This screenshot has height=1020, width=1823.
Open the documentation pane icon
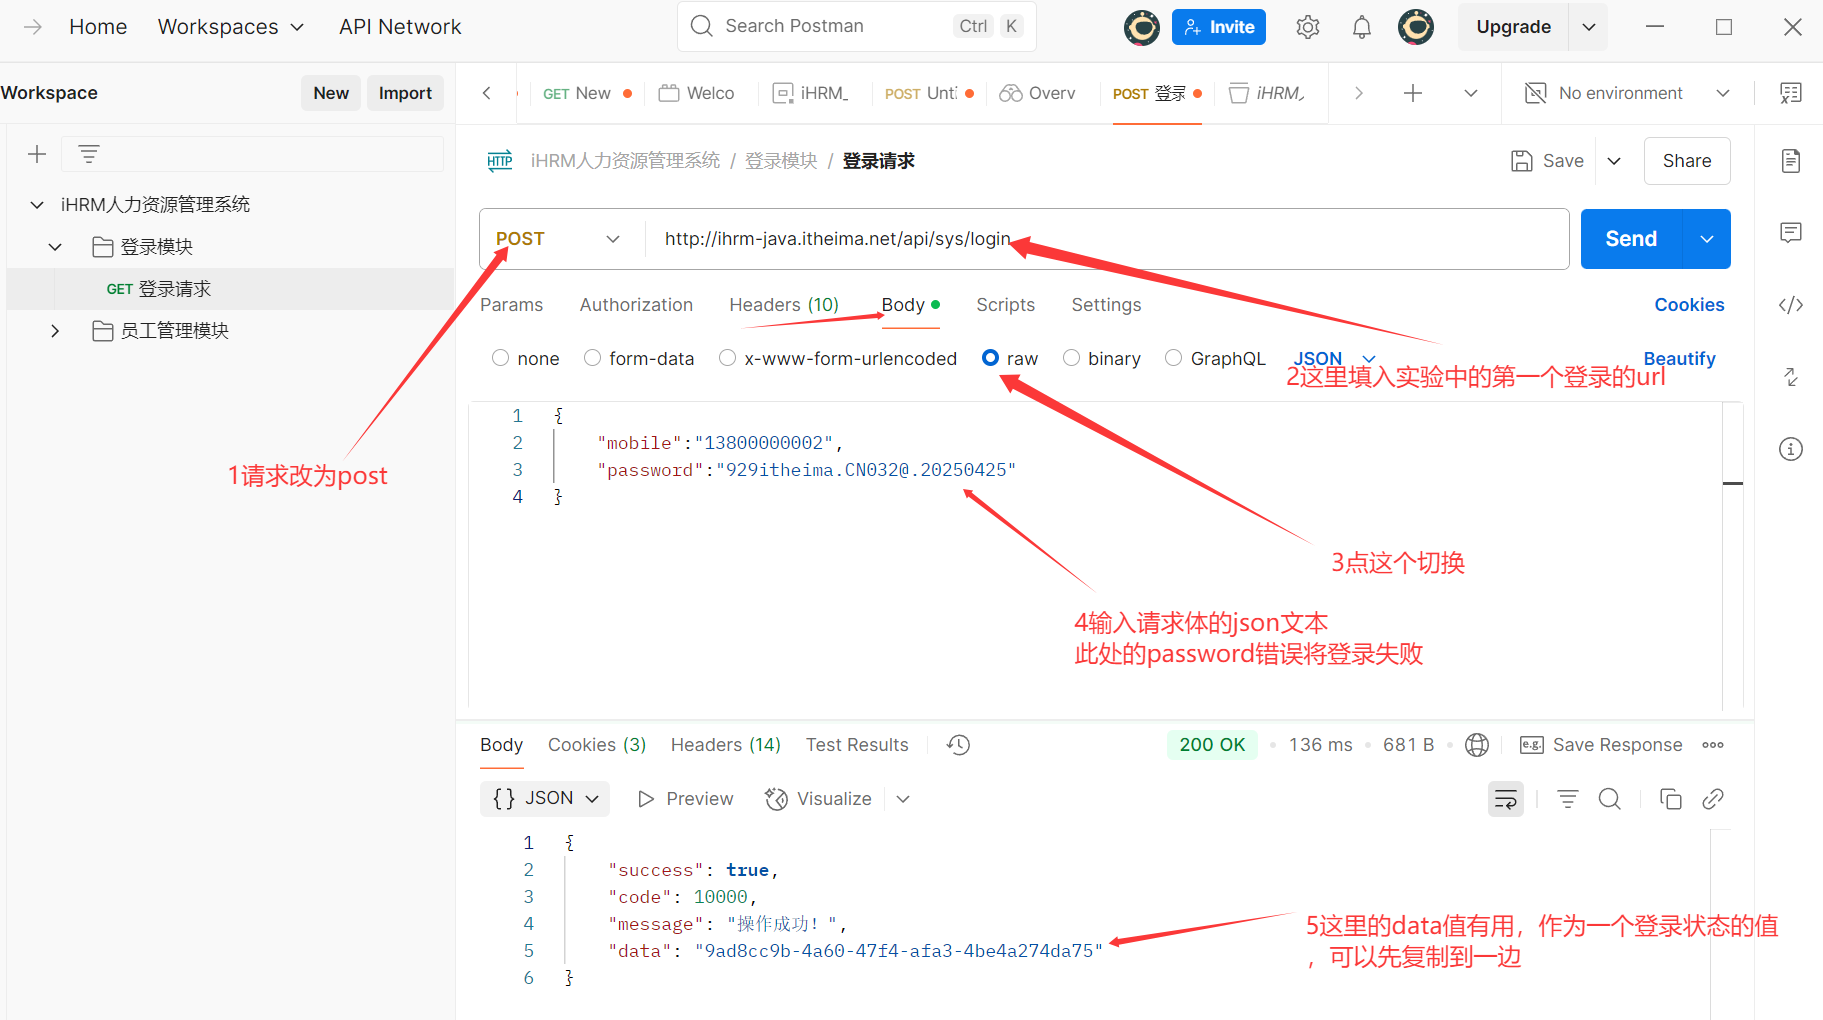click(1791, 161)
